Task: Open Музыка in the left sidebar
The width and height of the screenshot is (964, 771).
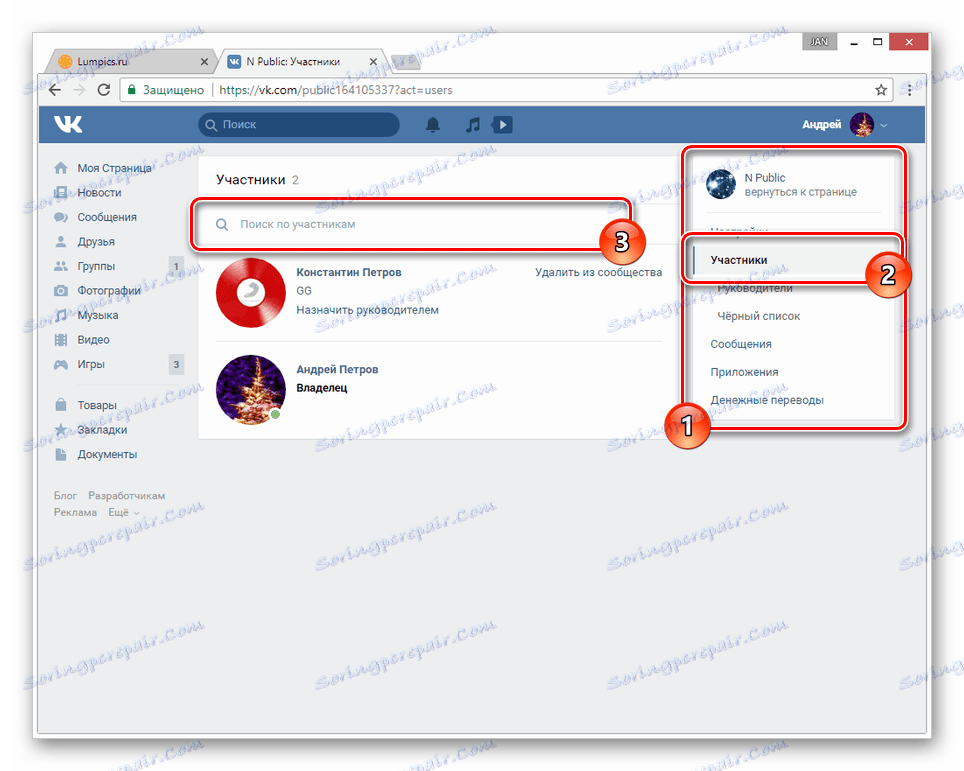Action: (x=98, y=315)
